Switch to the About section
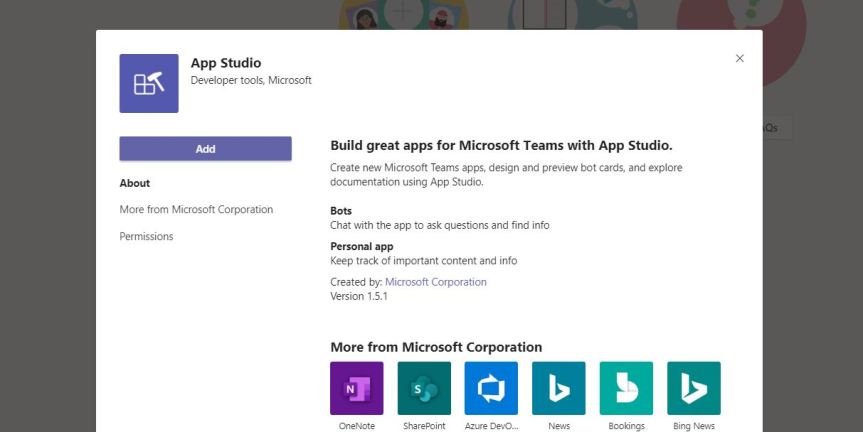This screenshot has width=863, height=432. point(135,183)
